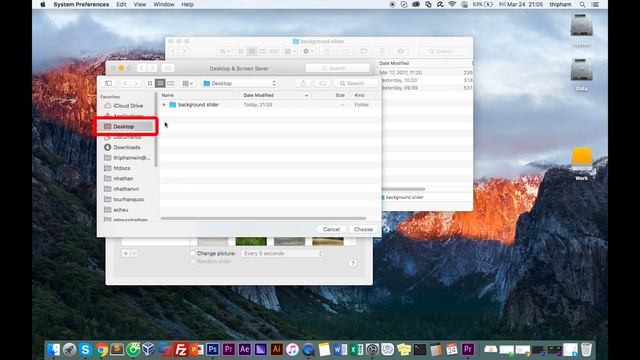Open iTunes from the Dock
Screen dimensions: 640x360
pyautogui.click(x=292, y=349)
